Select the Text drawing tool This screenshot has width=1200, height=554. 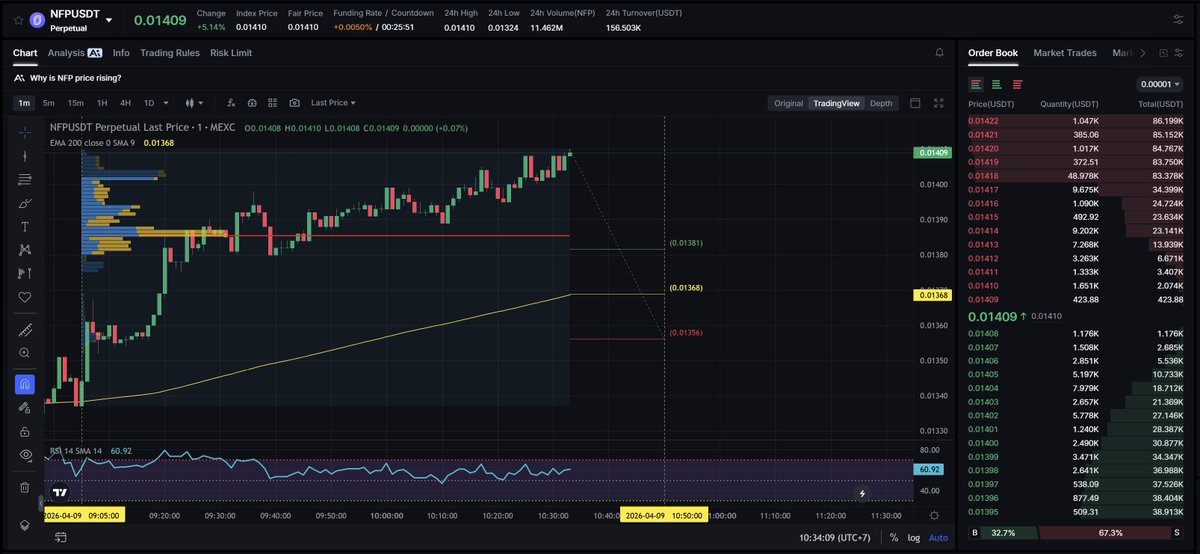pyautogui.click(x=25, y=227)
